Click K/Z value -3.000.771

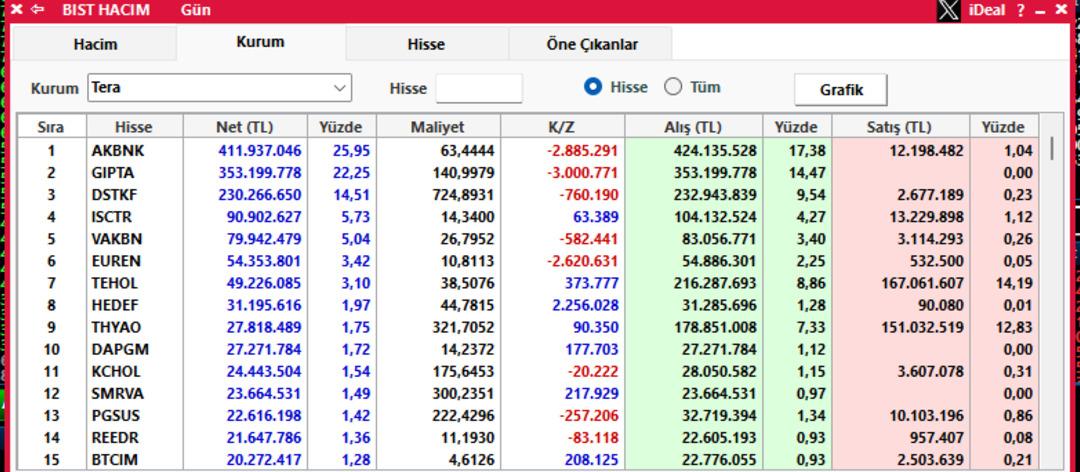click(x=583, y=173)
